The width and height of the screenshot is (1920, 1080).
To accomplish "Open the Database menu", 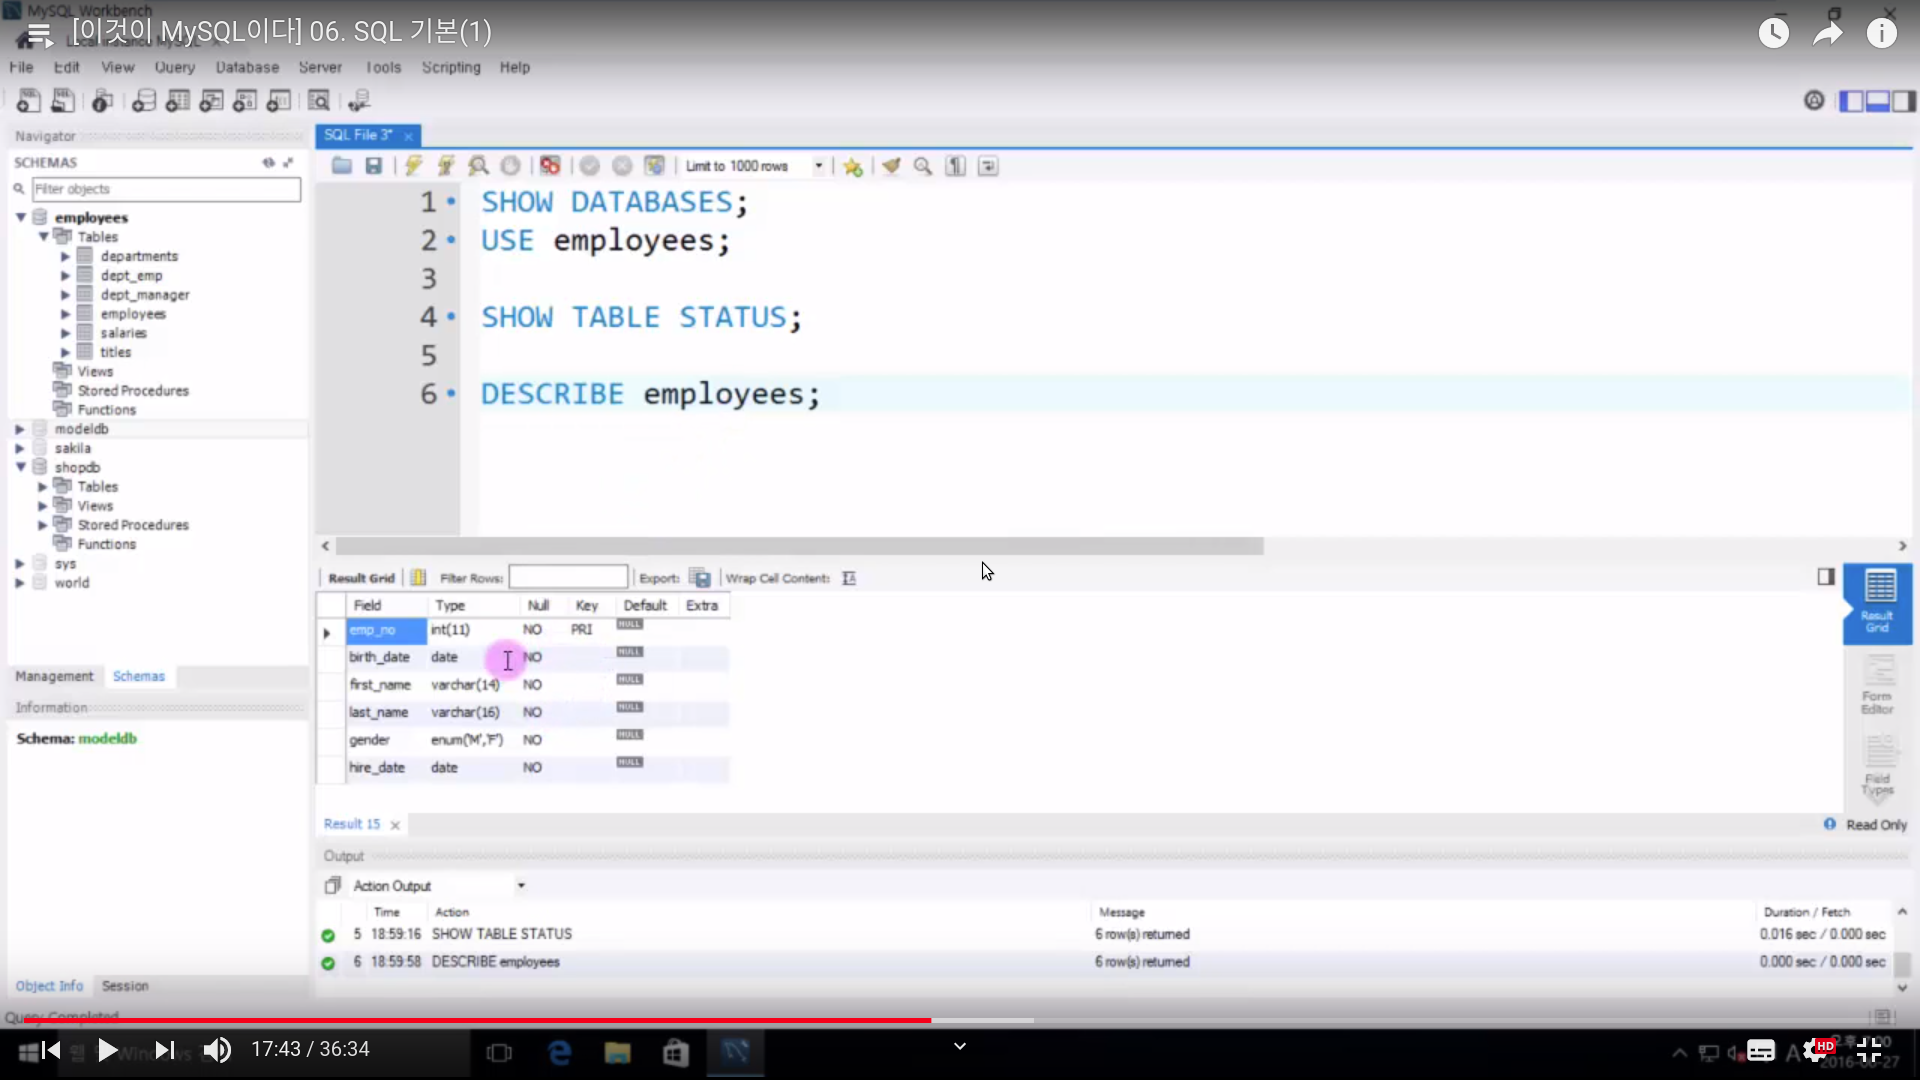I will coord(247,67).
